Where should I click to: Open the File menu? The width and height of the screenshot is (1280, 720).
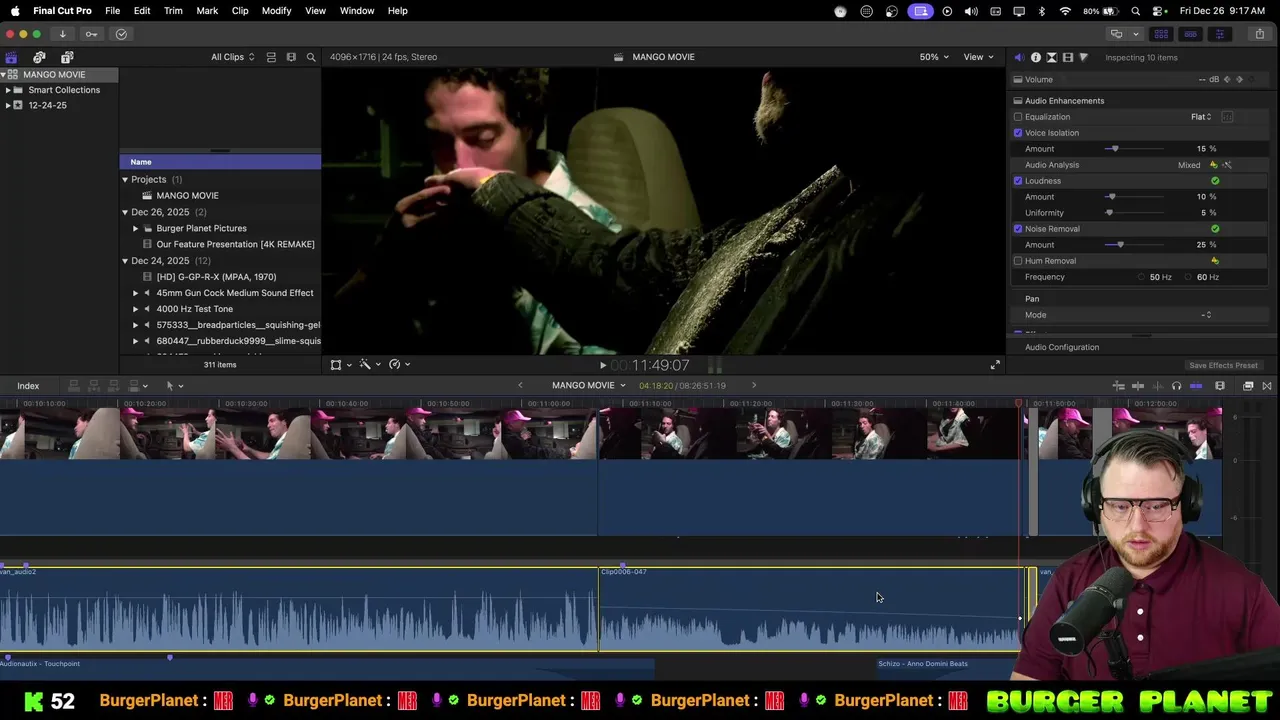113,11
